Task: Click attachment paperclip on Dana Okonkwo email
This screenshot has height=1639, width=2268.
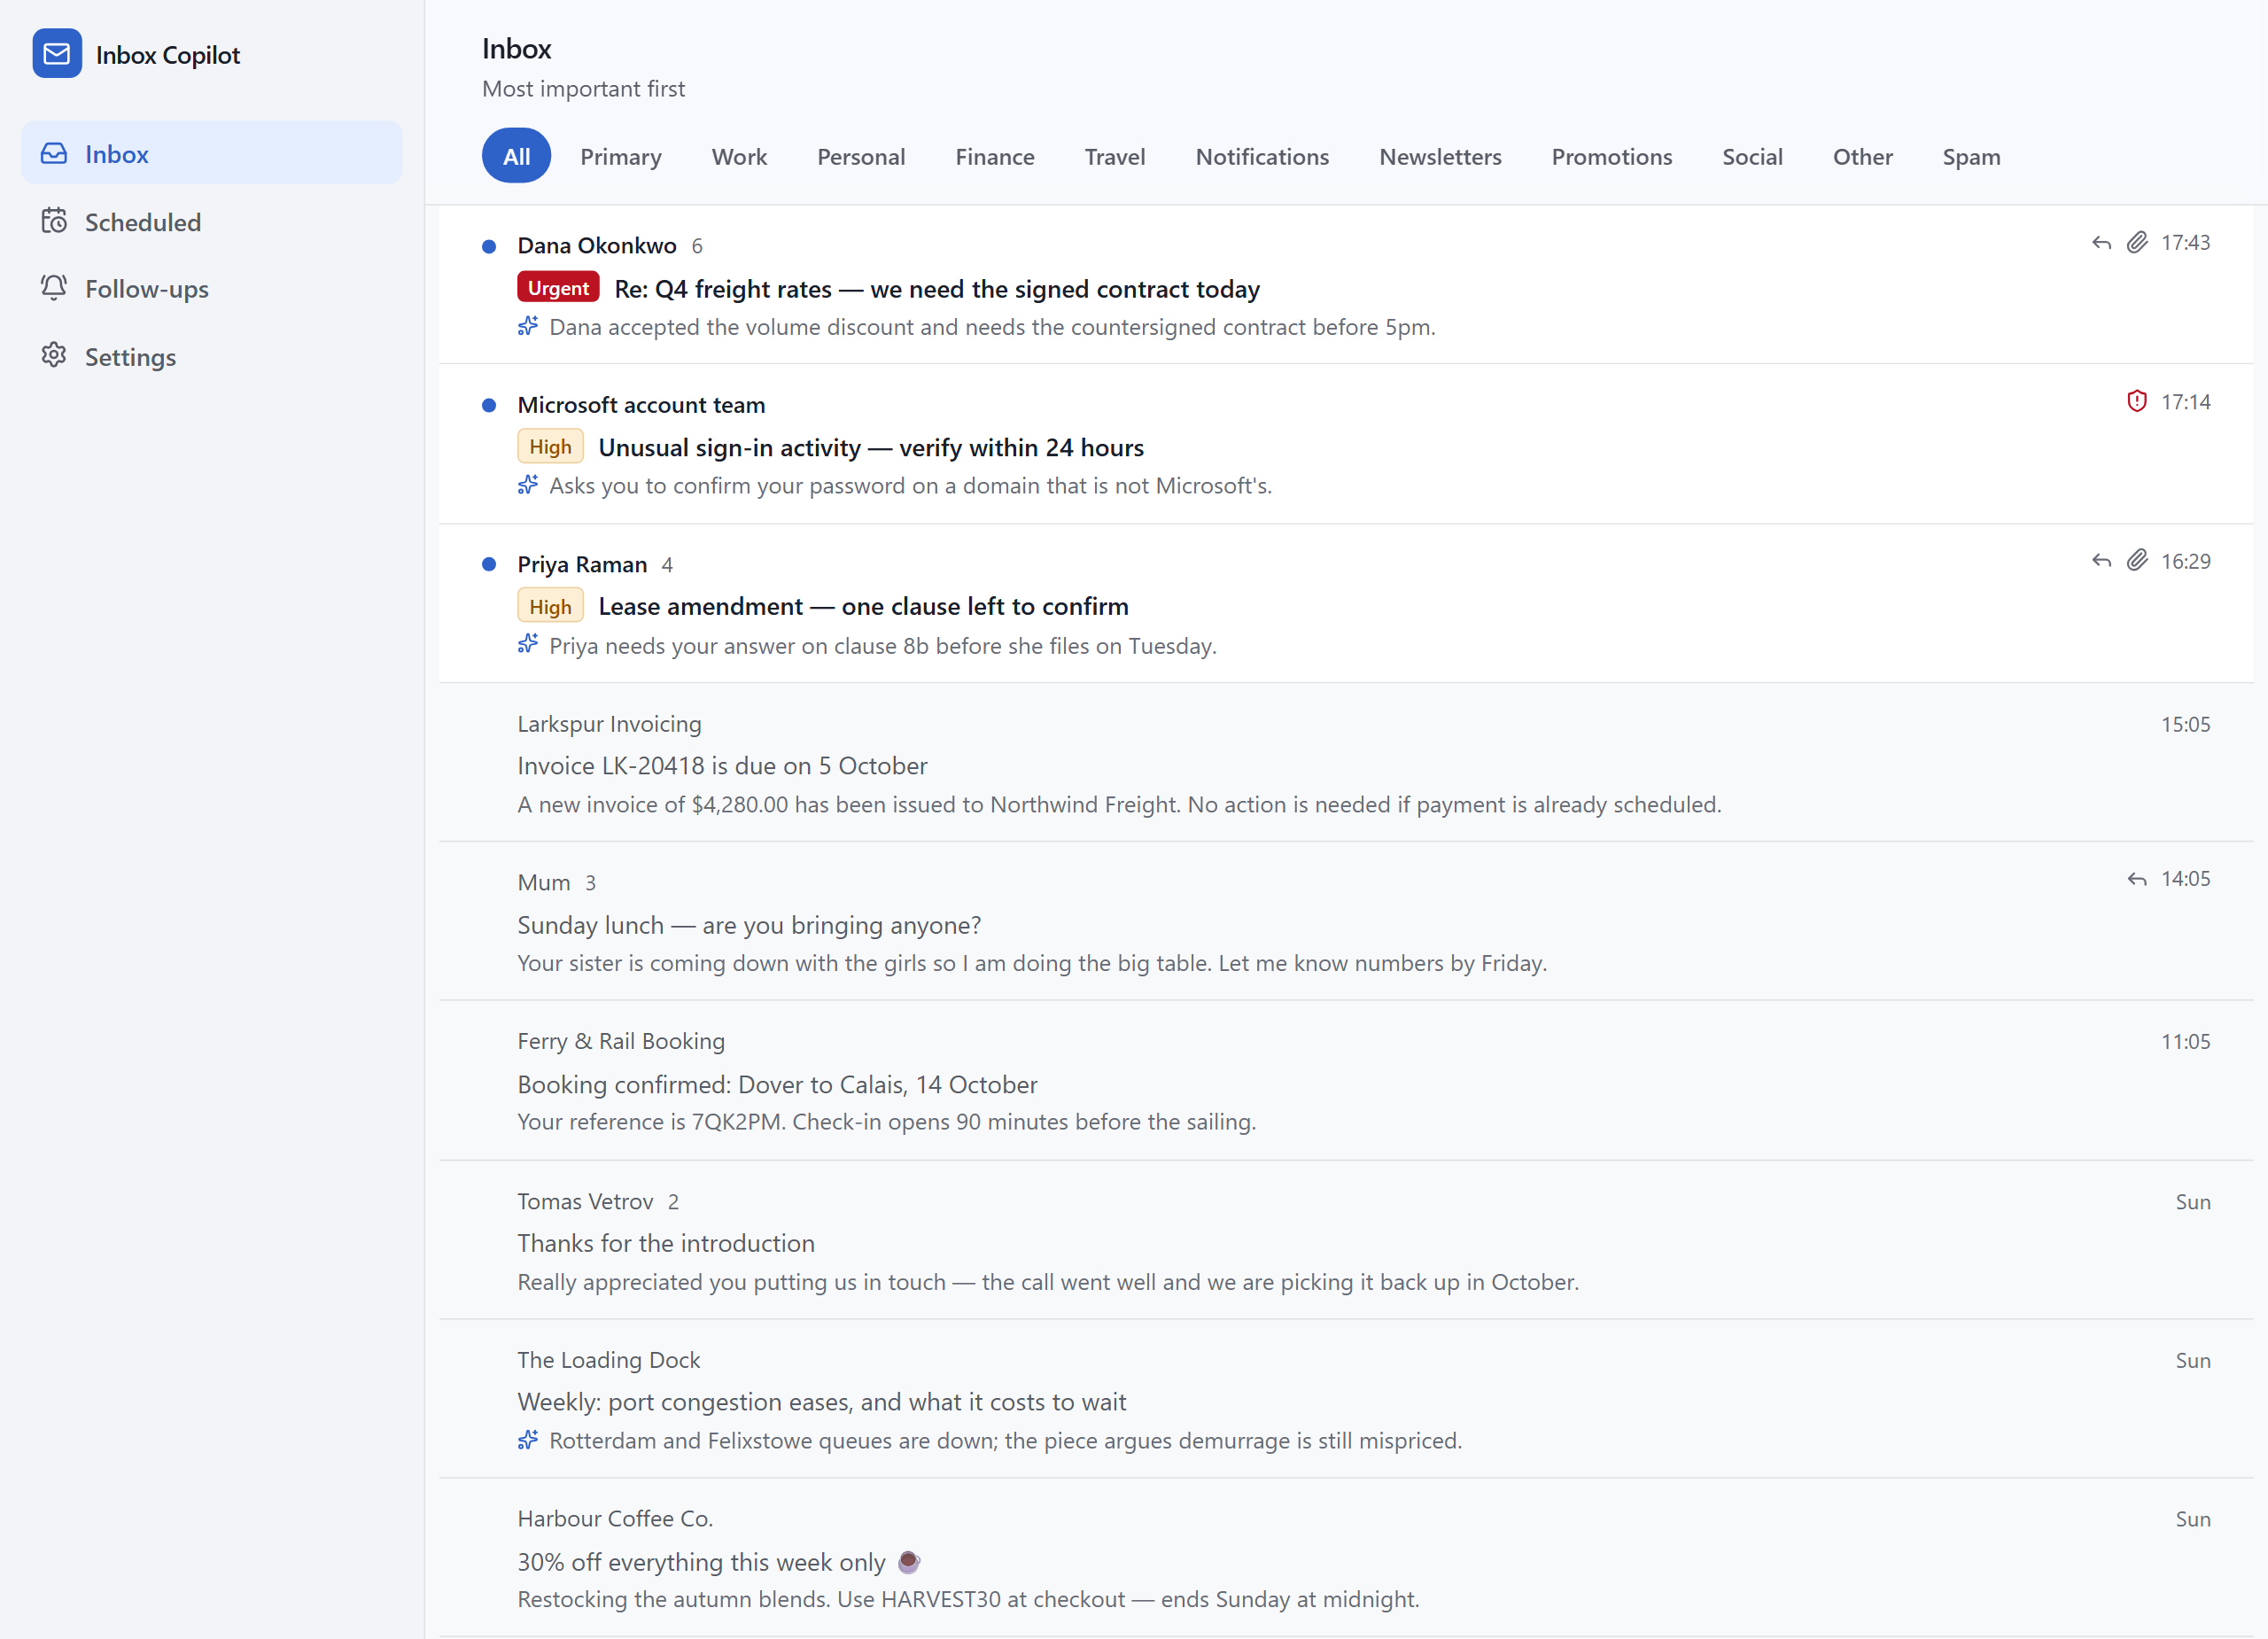Action: (x=2137, y=243)
